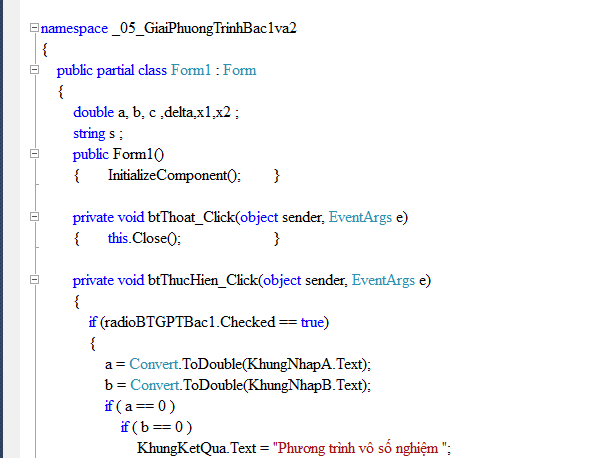Click EventArgs in btThoat_Click signature
Image resolution: width=614 pixels, height=458 pixels.
[360, 217]
